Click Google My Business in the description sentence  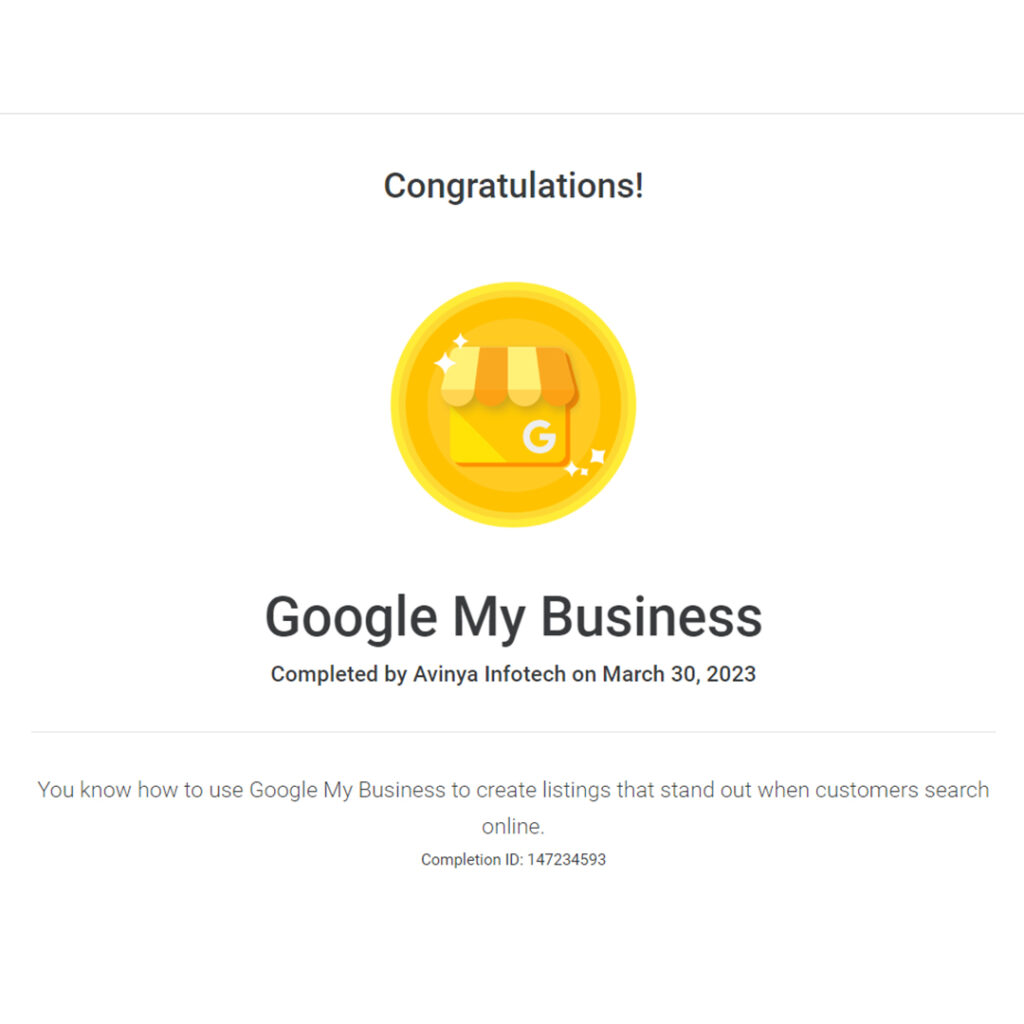(x=347, y=790)
